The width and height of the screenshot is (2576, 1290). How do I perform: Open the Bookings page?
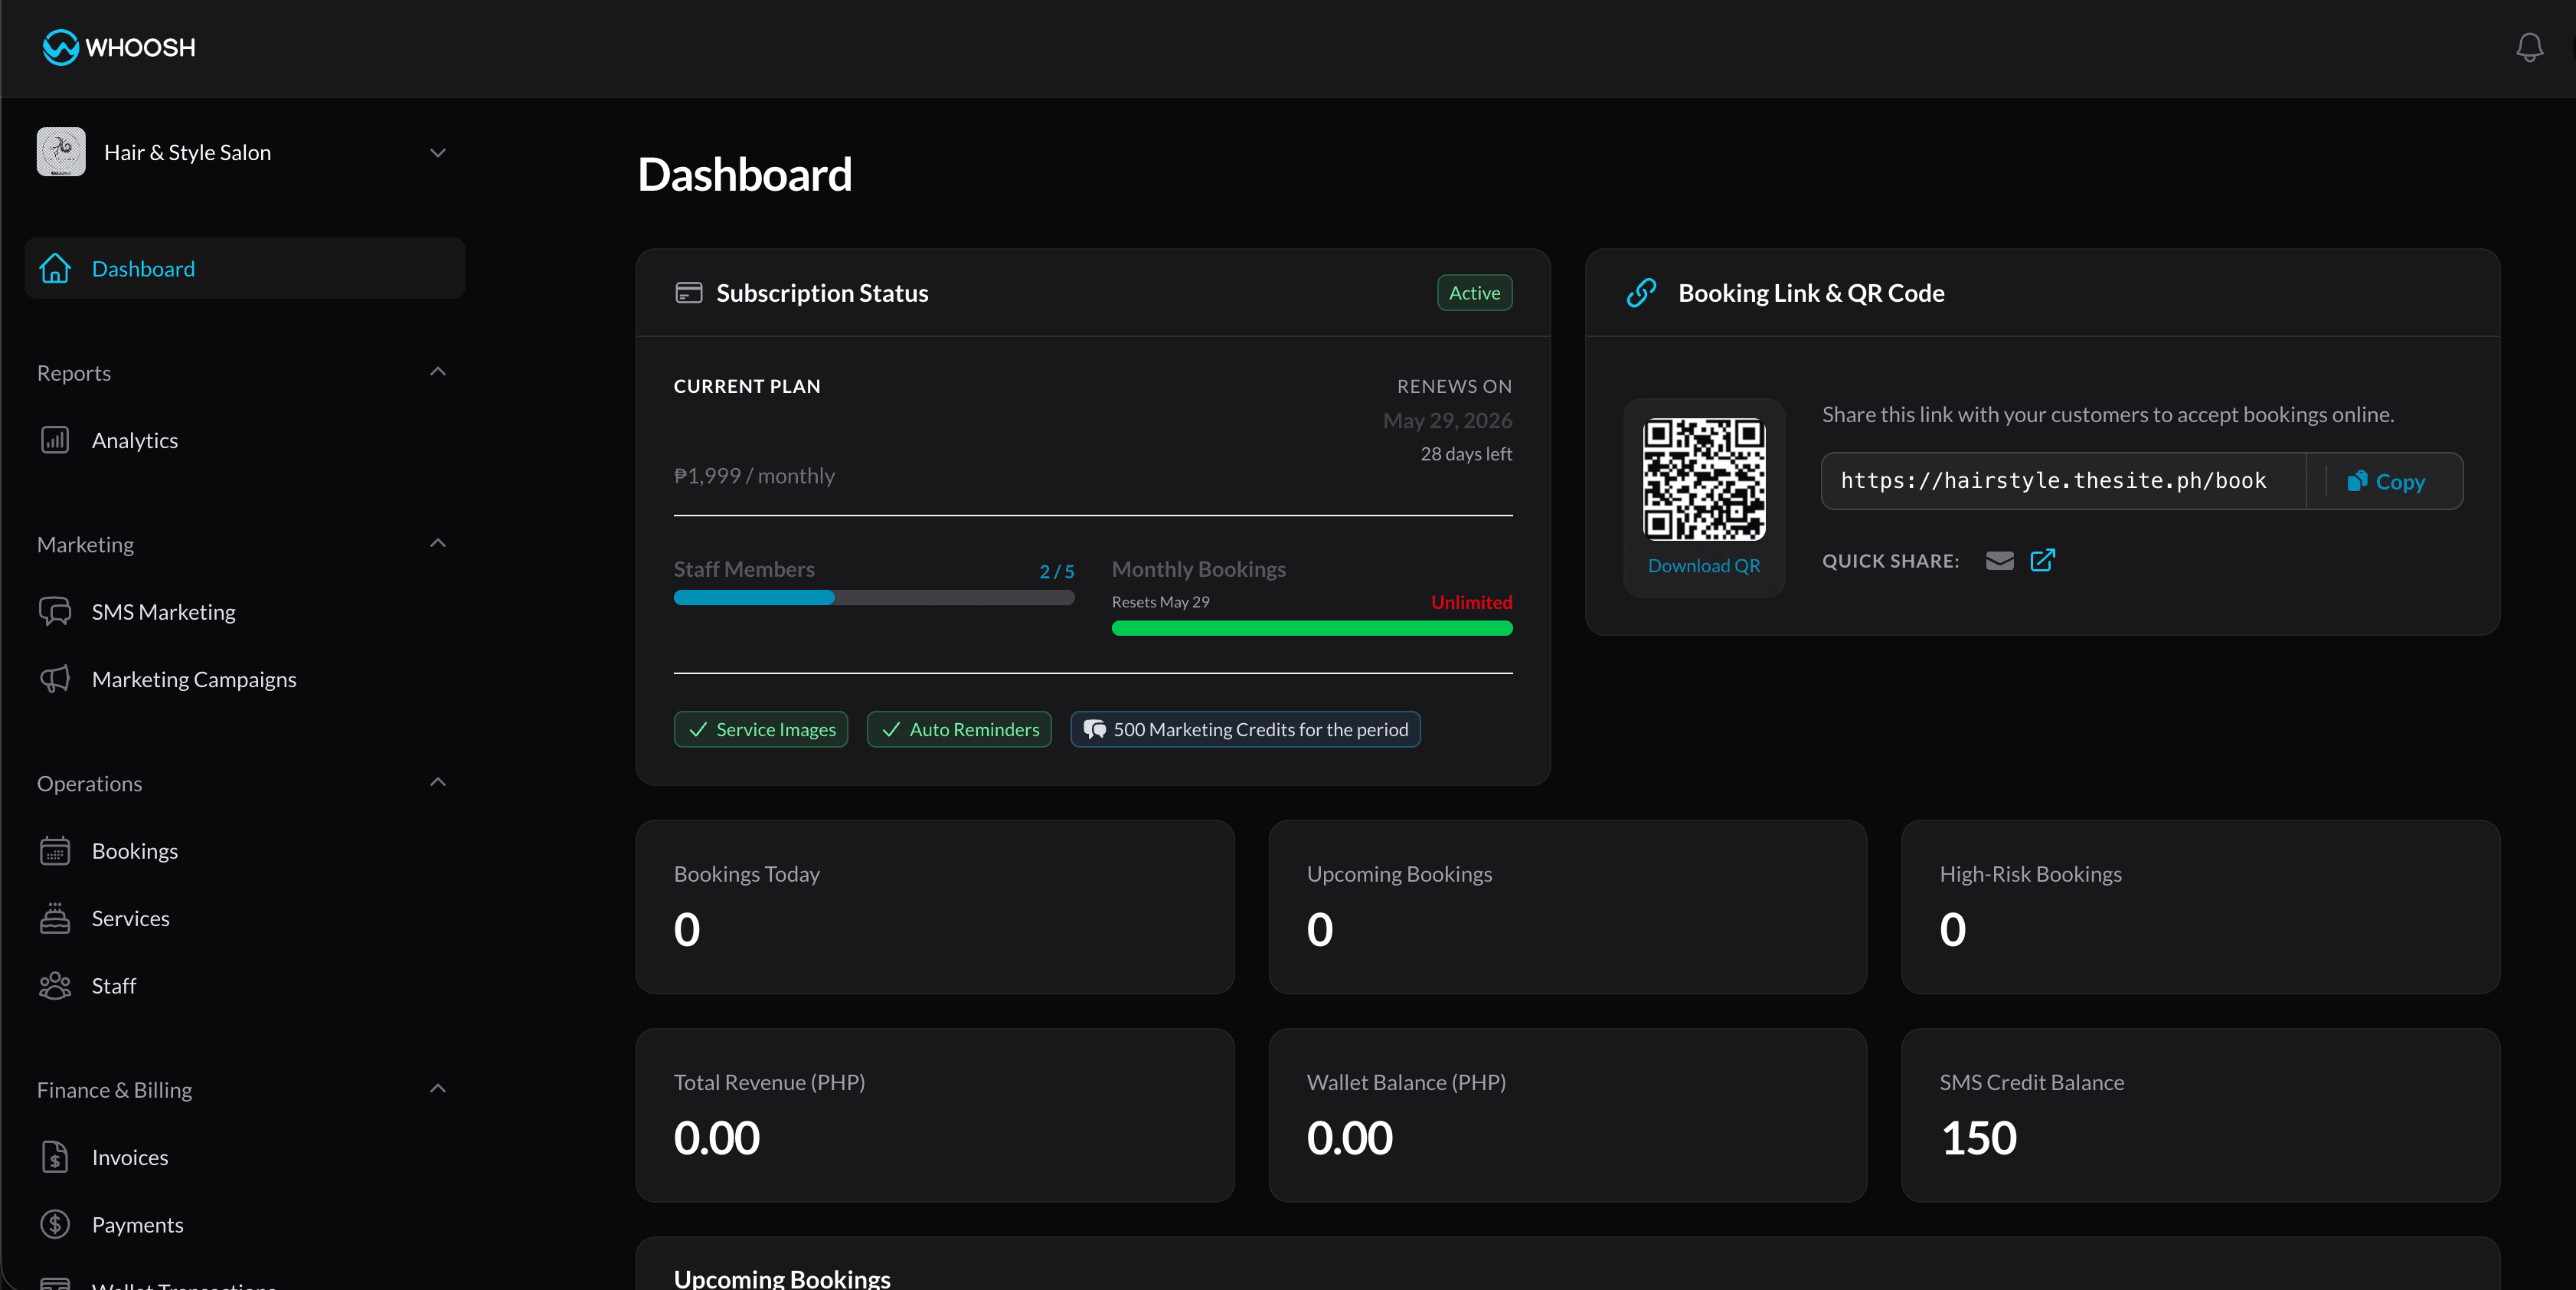coord(135,850)
